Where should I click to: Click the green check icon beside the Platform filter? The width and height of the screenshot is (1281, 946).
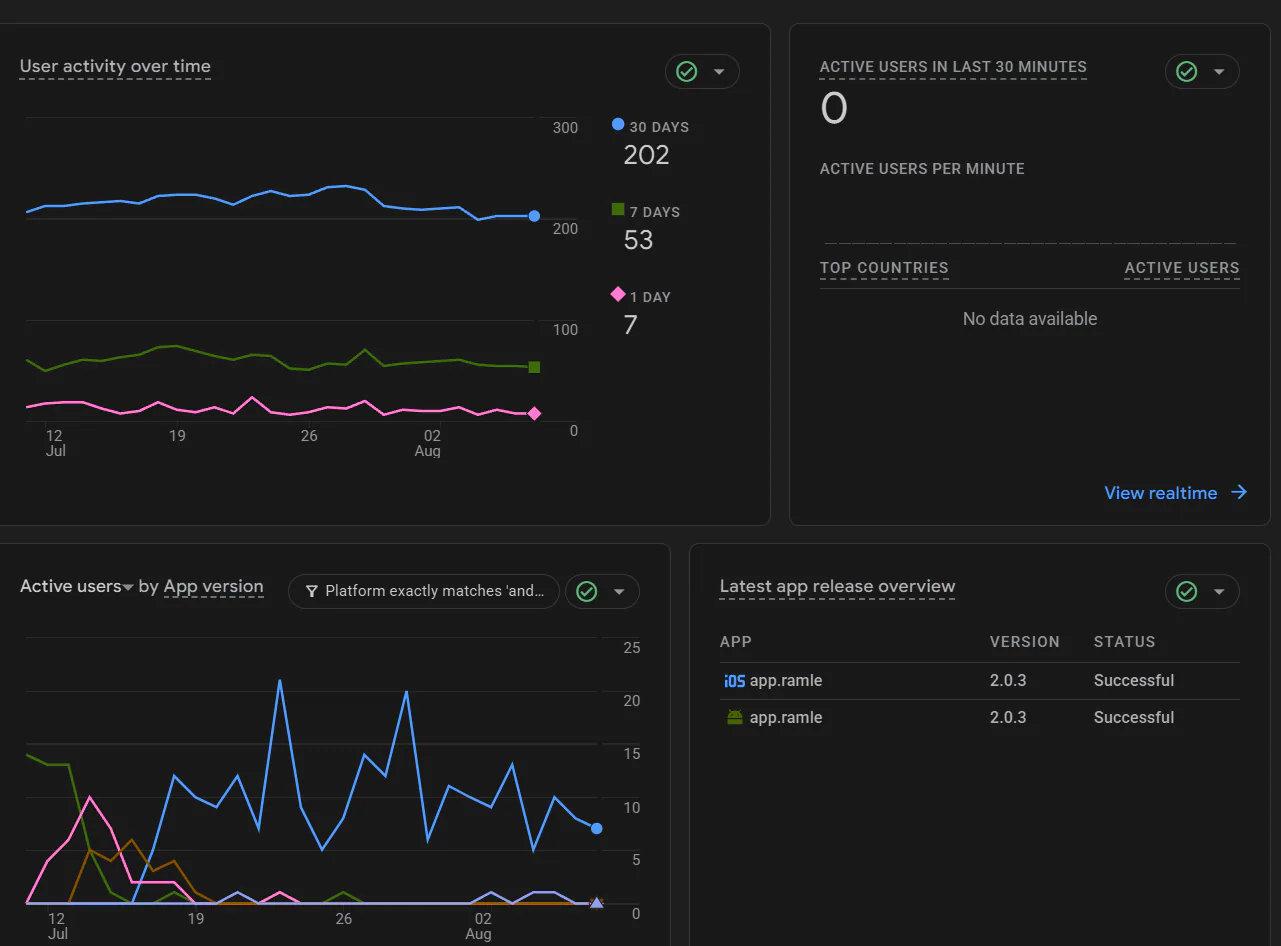586,592
